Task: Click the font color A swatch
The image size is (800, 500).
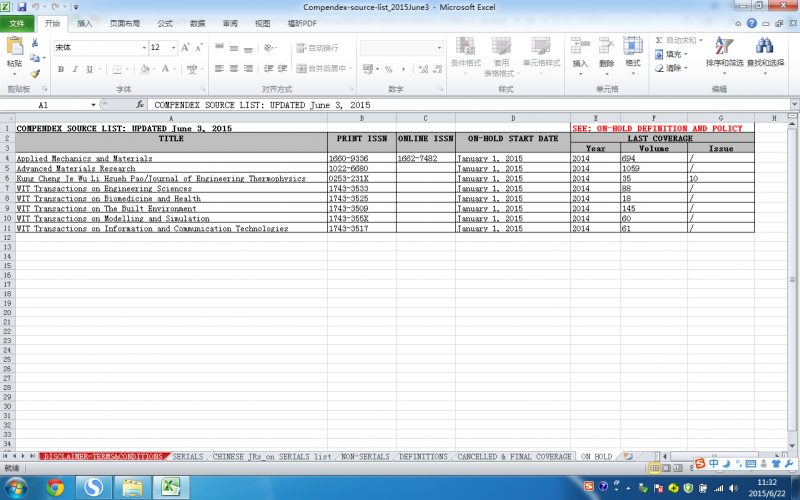Action: click(165, 69)
